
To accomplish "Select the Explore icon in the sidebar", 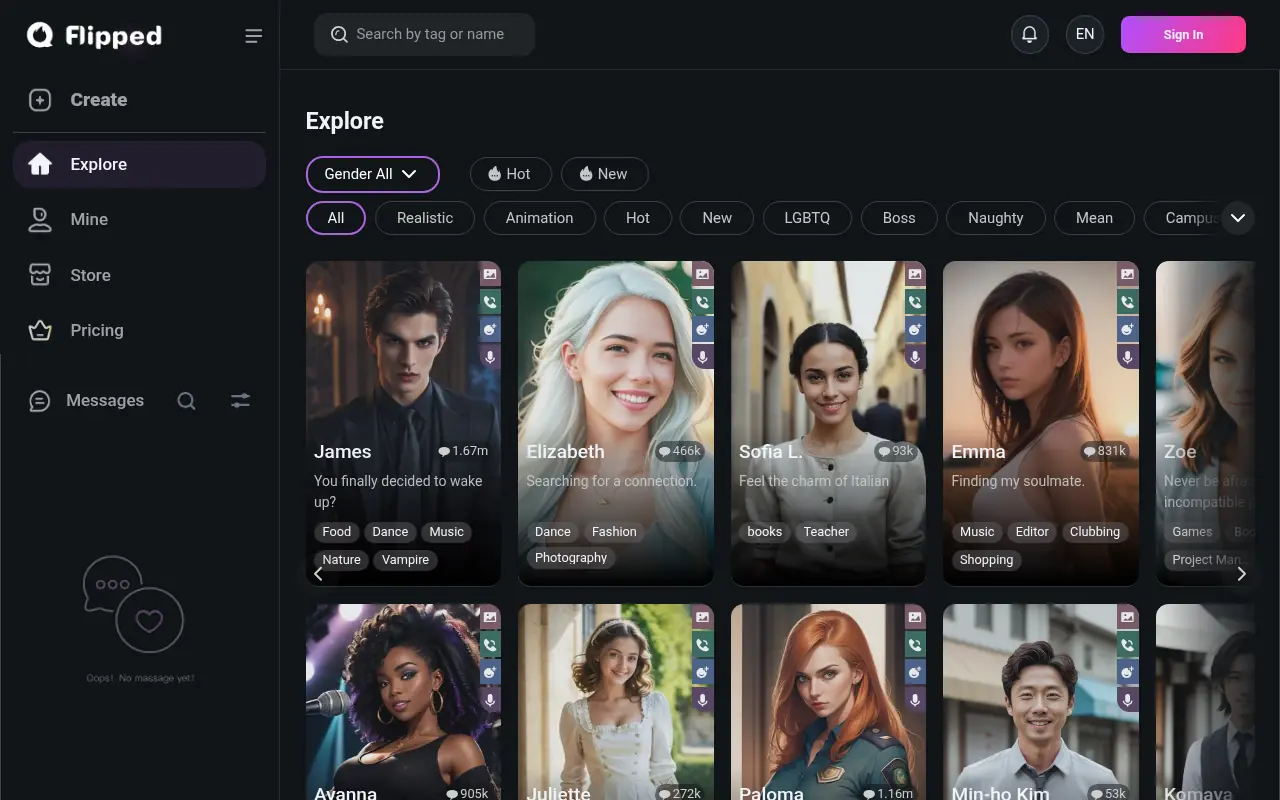I will click(39, 164).
